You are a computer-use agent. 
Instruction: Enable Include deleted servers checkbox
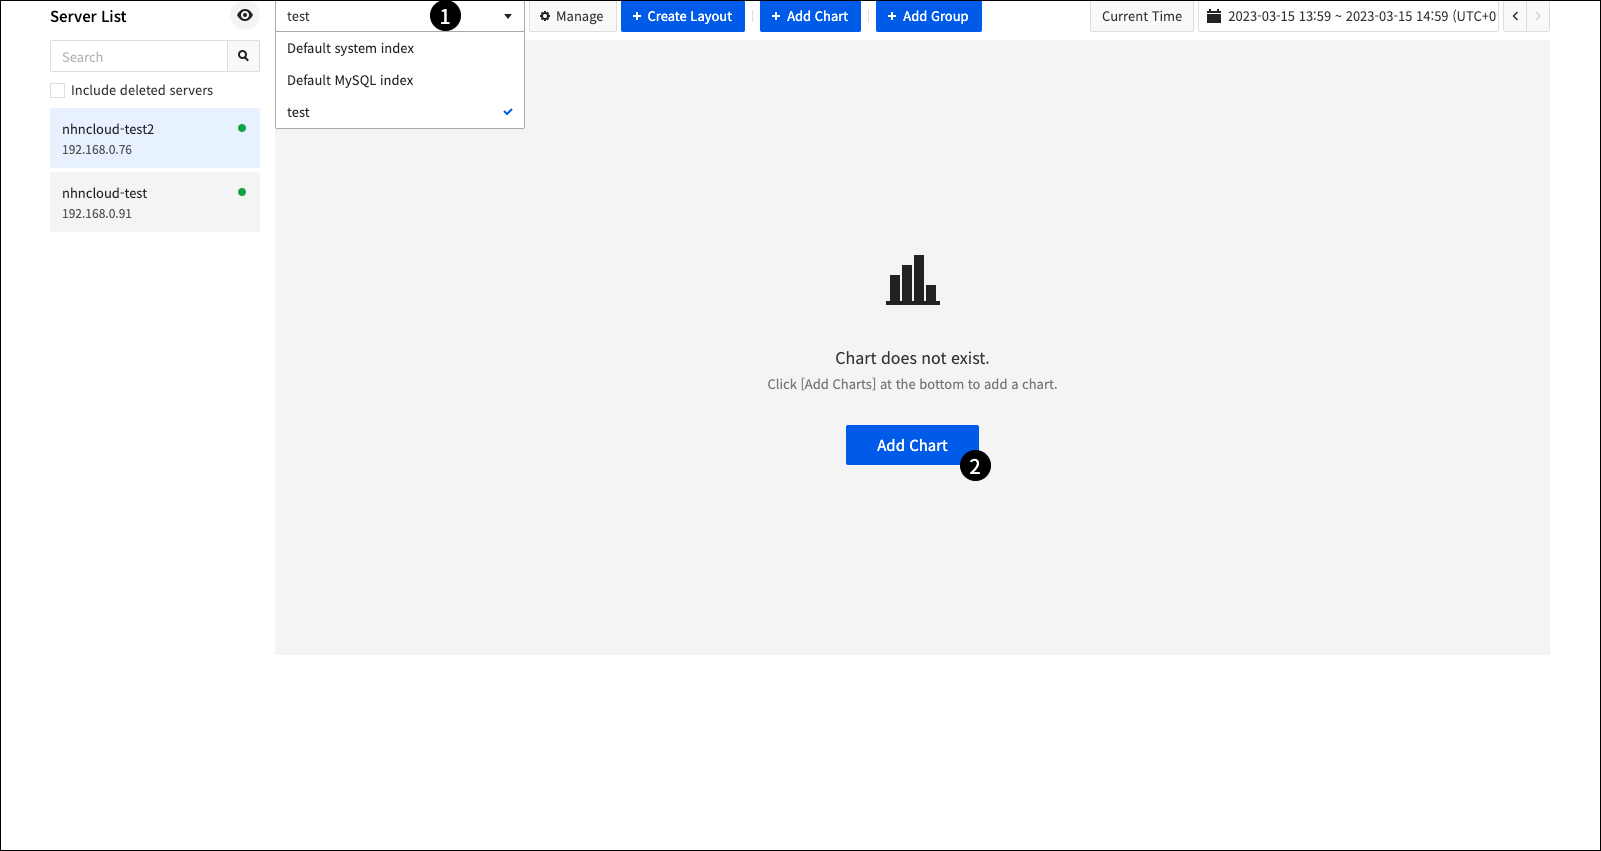point(58,90)
